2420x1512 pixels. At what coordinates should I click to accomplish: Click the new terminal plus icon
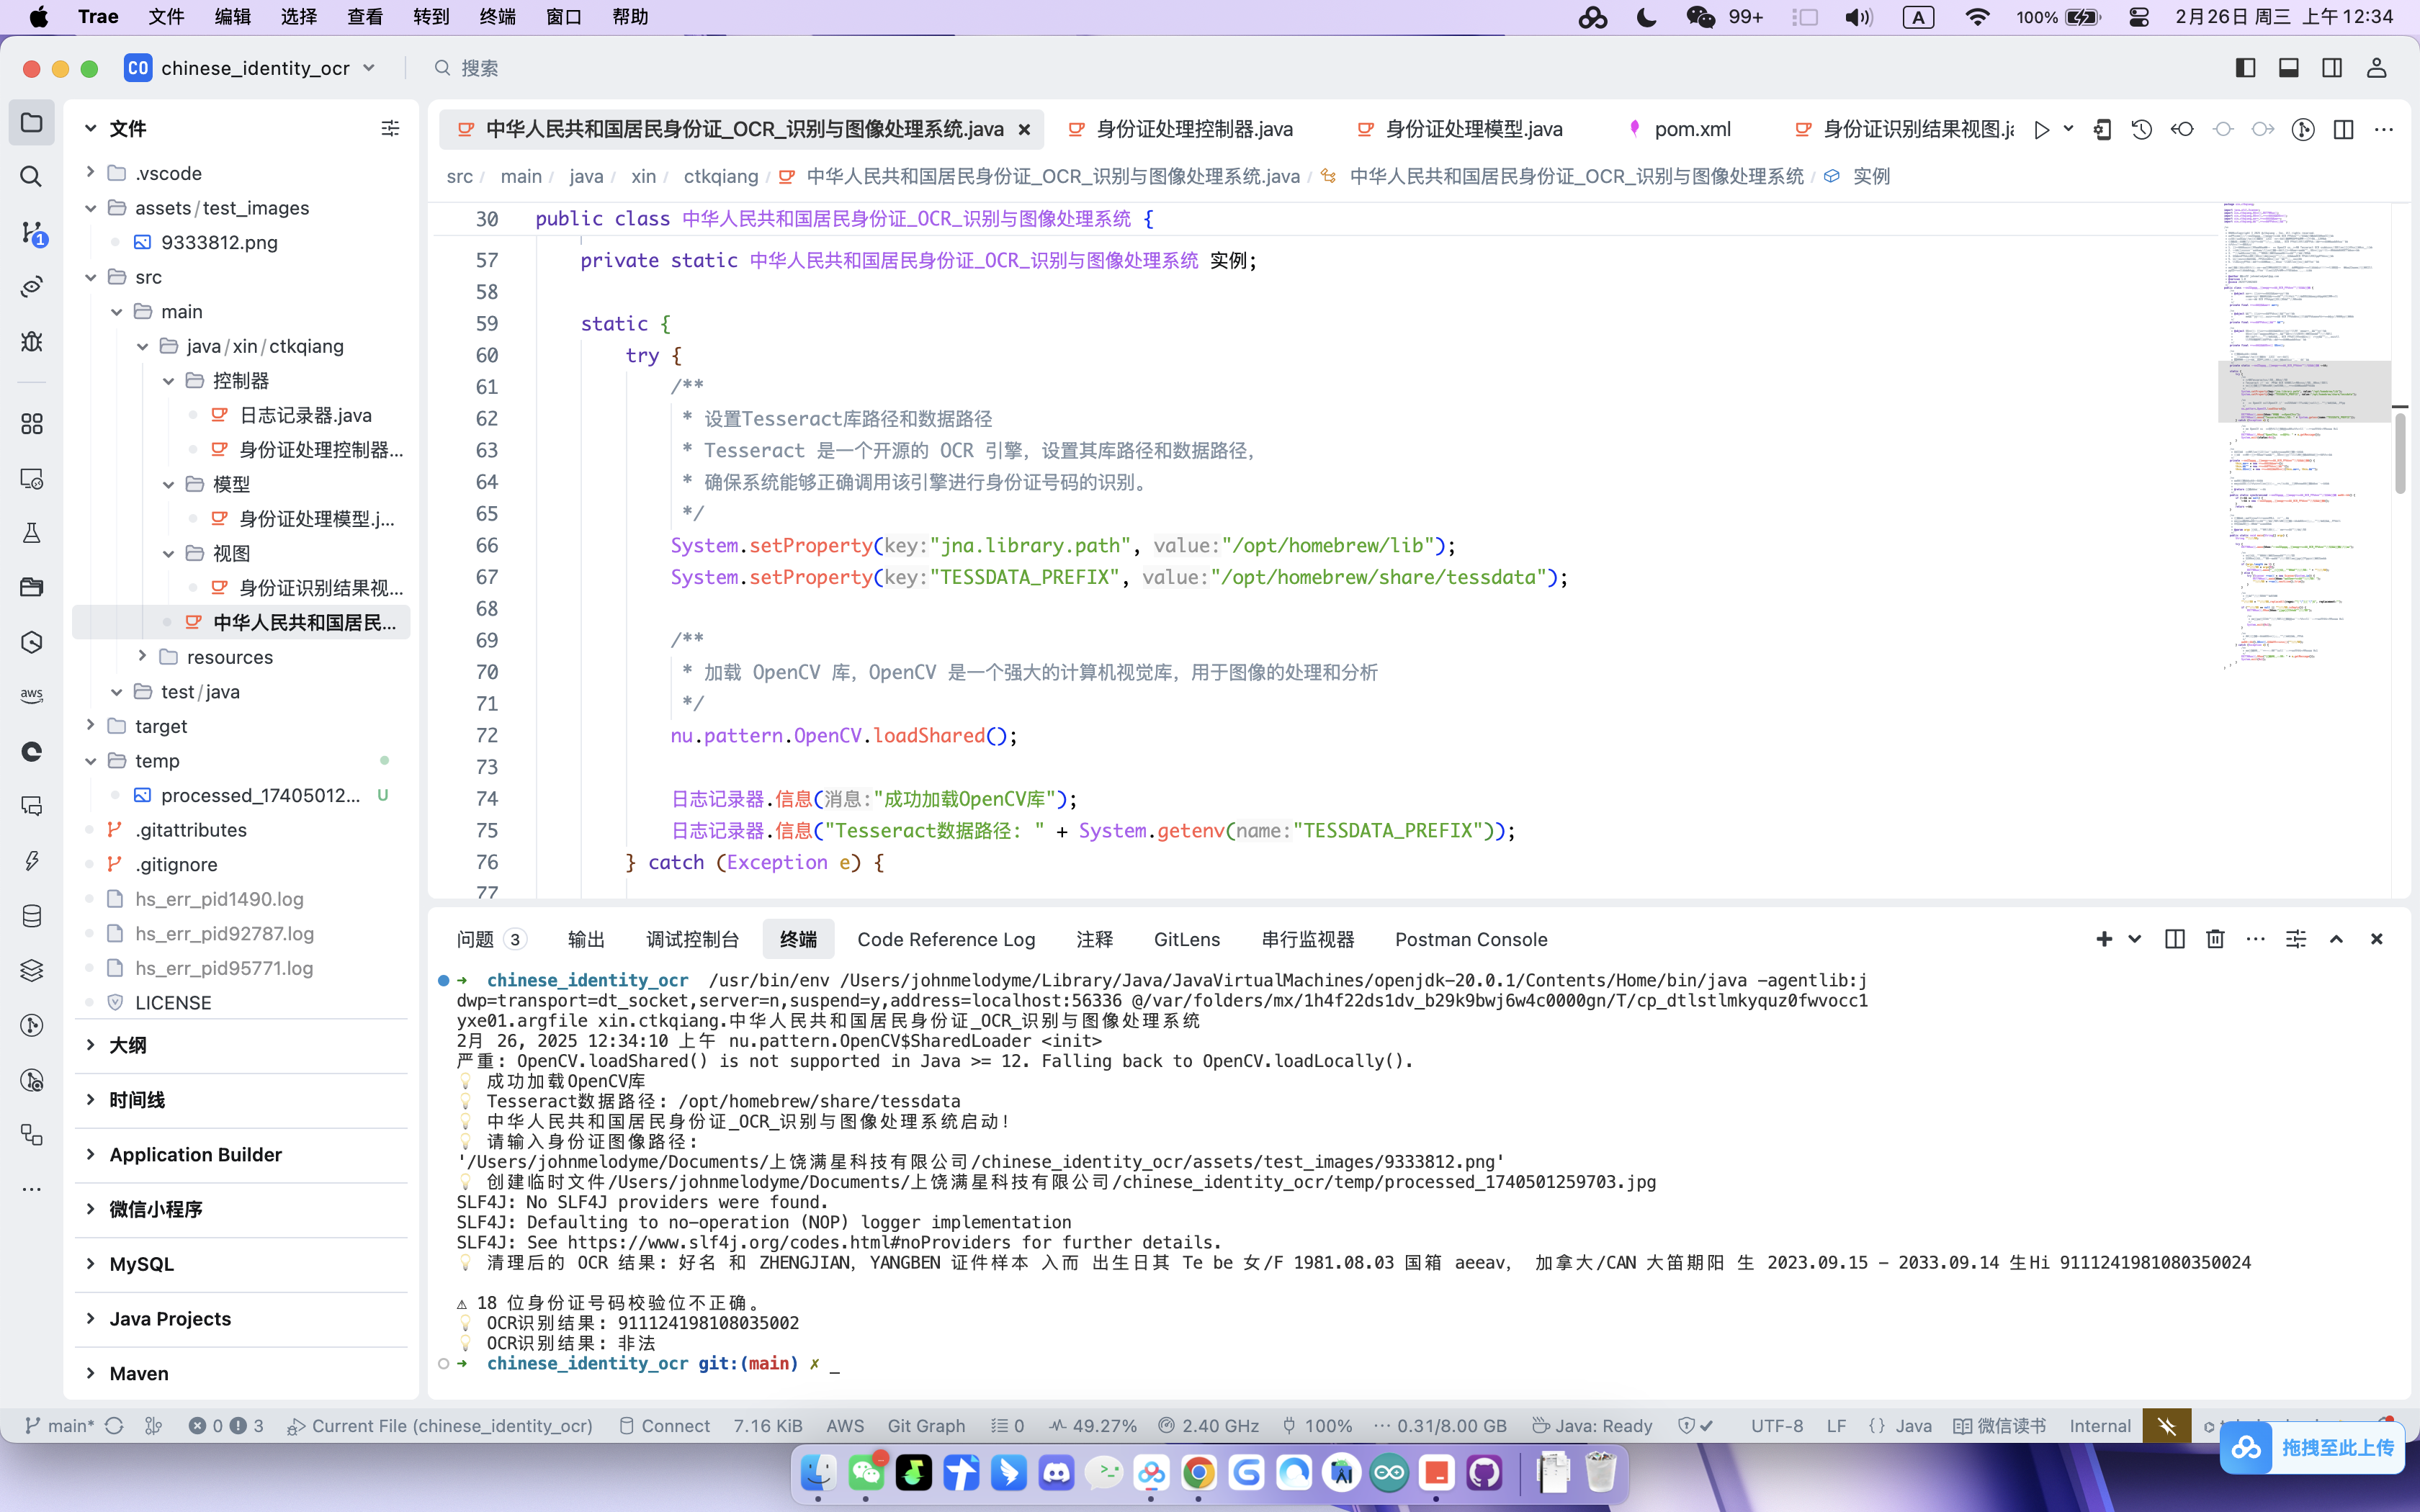coord(2104,938)
